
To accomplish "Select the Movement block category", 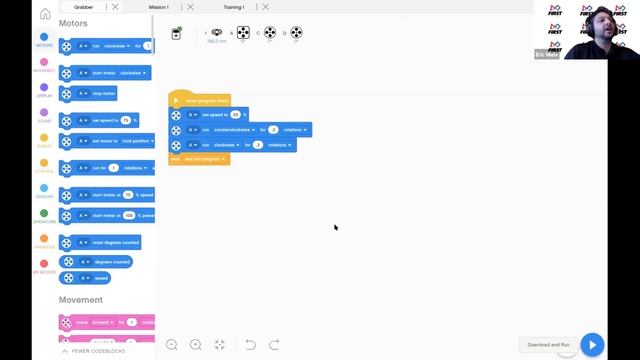I will click(44, 65).
